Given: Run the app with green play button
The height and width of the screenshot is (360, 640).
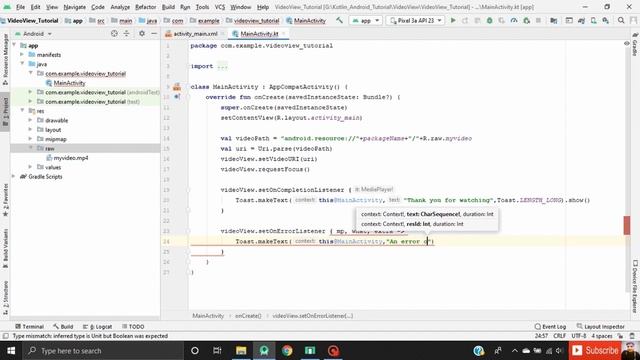Looking at the screenshot, I should tap(453, 20).
